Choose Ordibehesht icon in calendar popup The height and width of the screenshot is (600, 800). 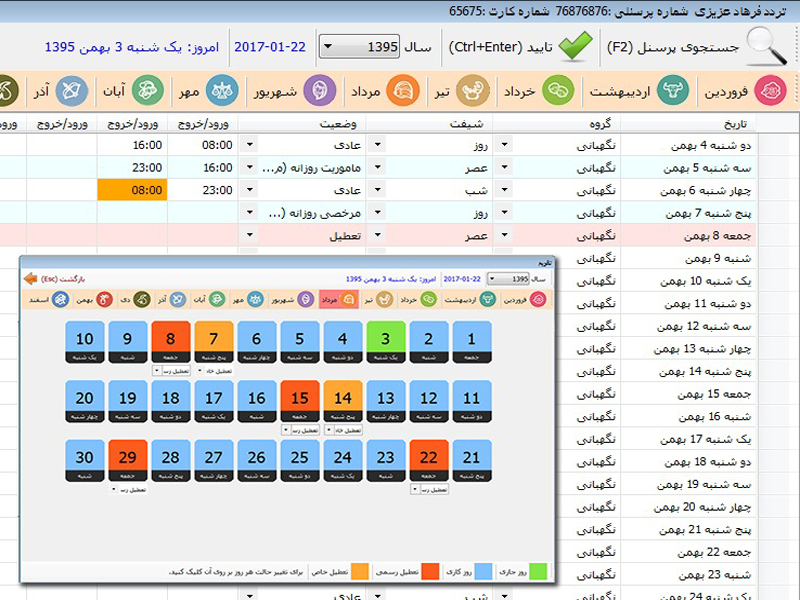point(488,299)
